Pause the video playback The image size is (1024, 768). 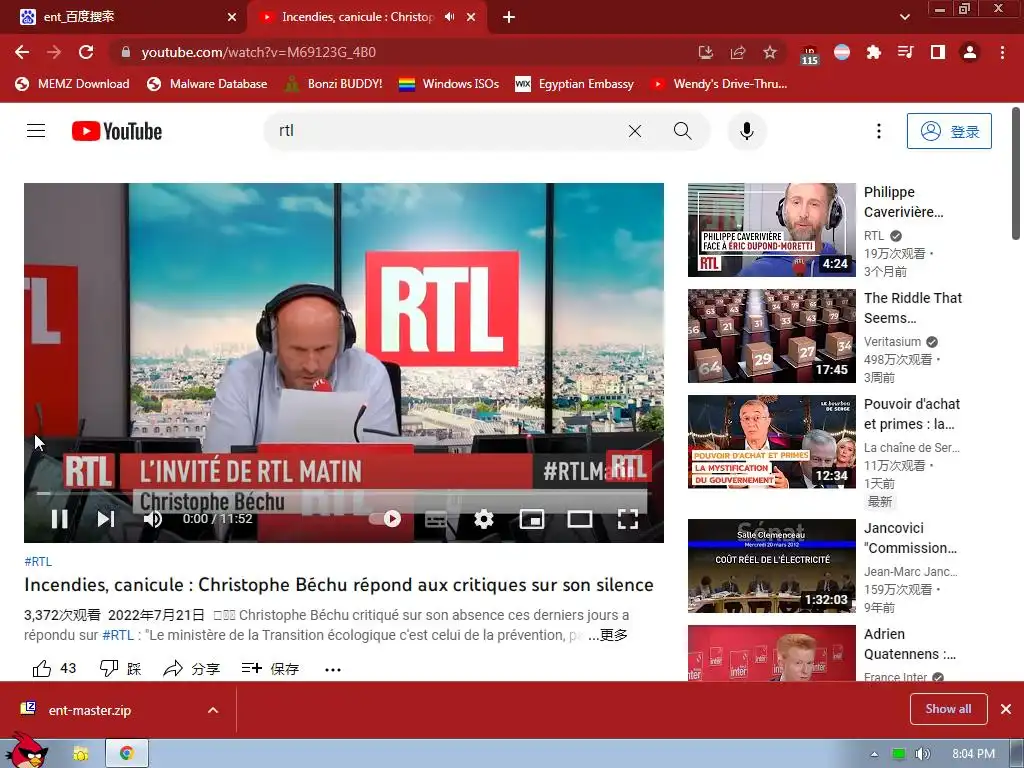coord(59,519)
